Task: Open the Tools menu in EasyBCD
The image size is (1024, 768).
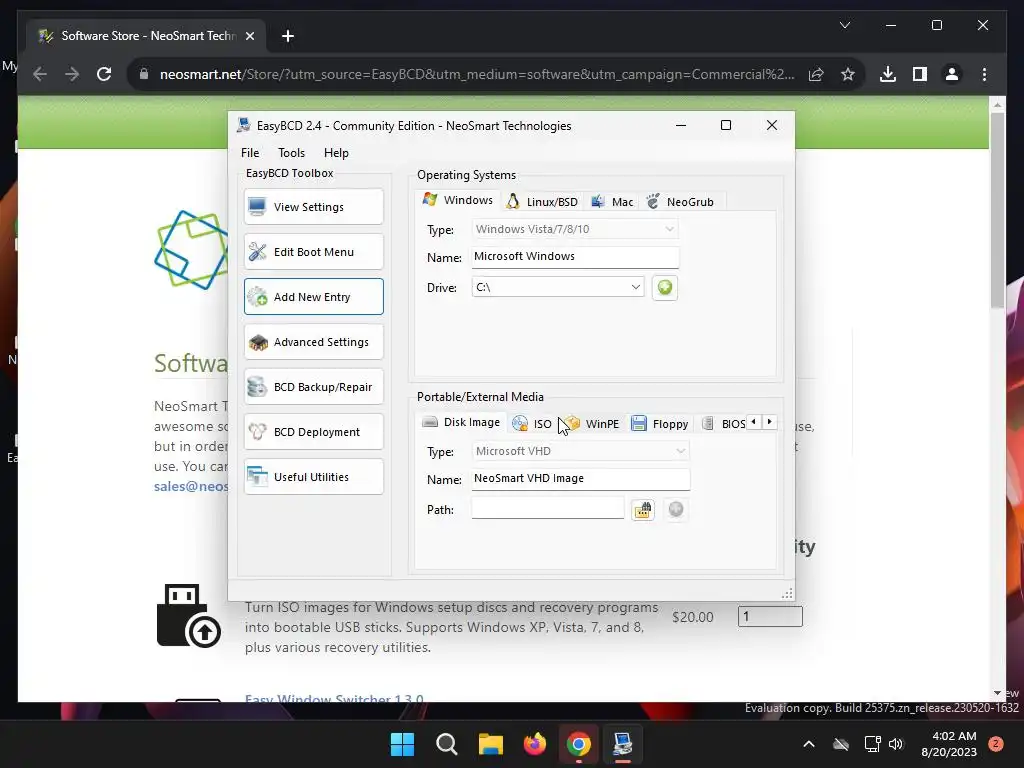Action: coord(291,153)
